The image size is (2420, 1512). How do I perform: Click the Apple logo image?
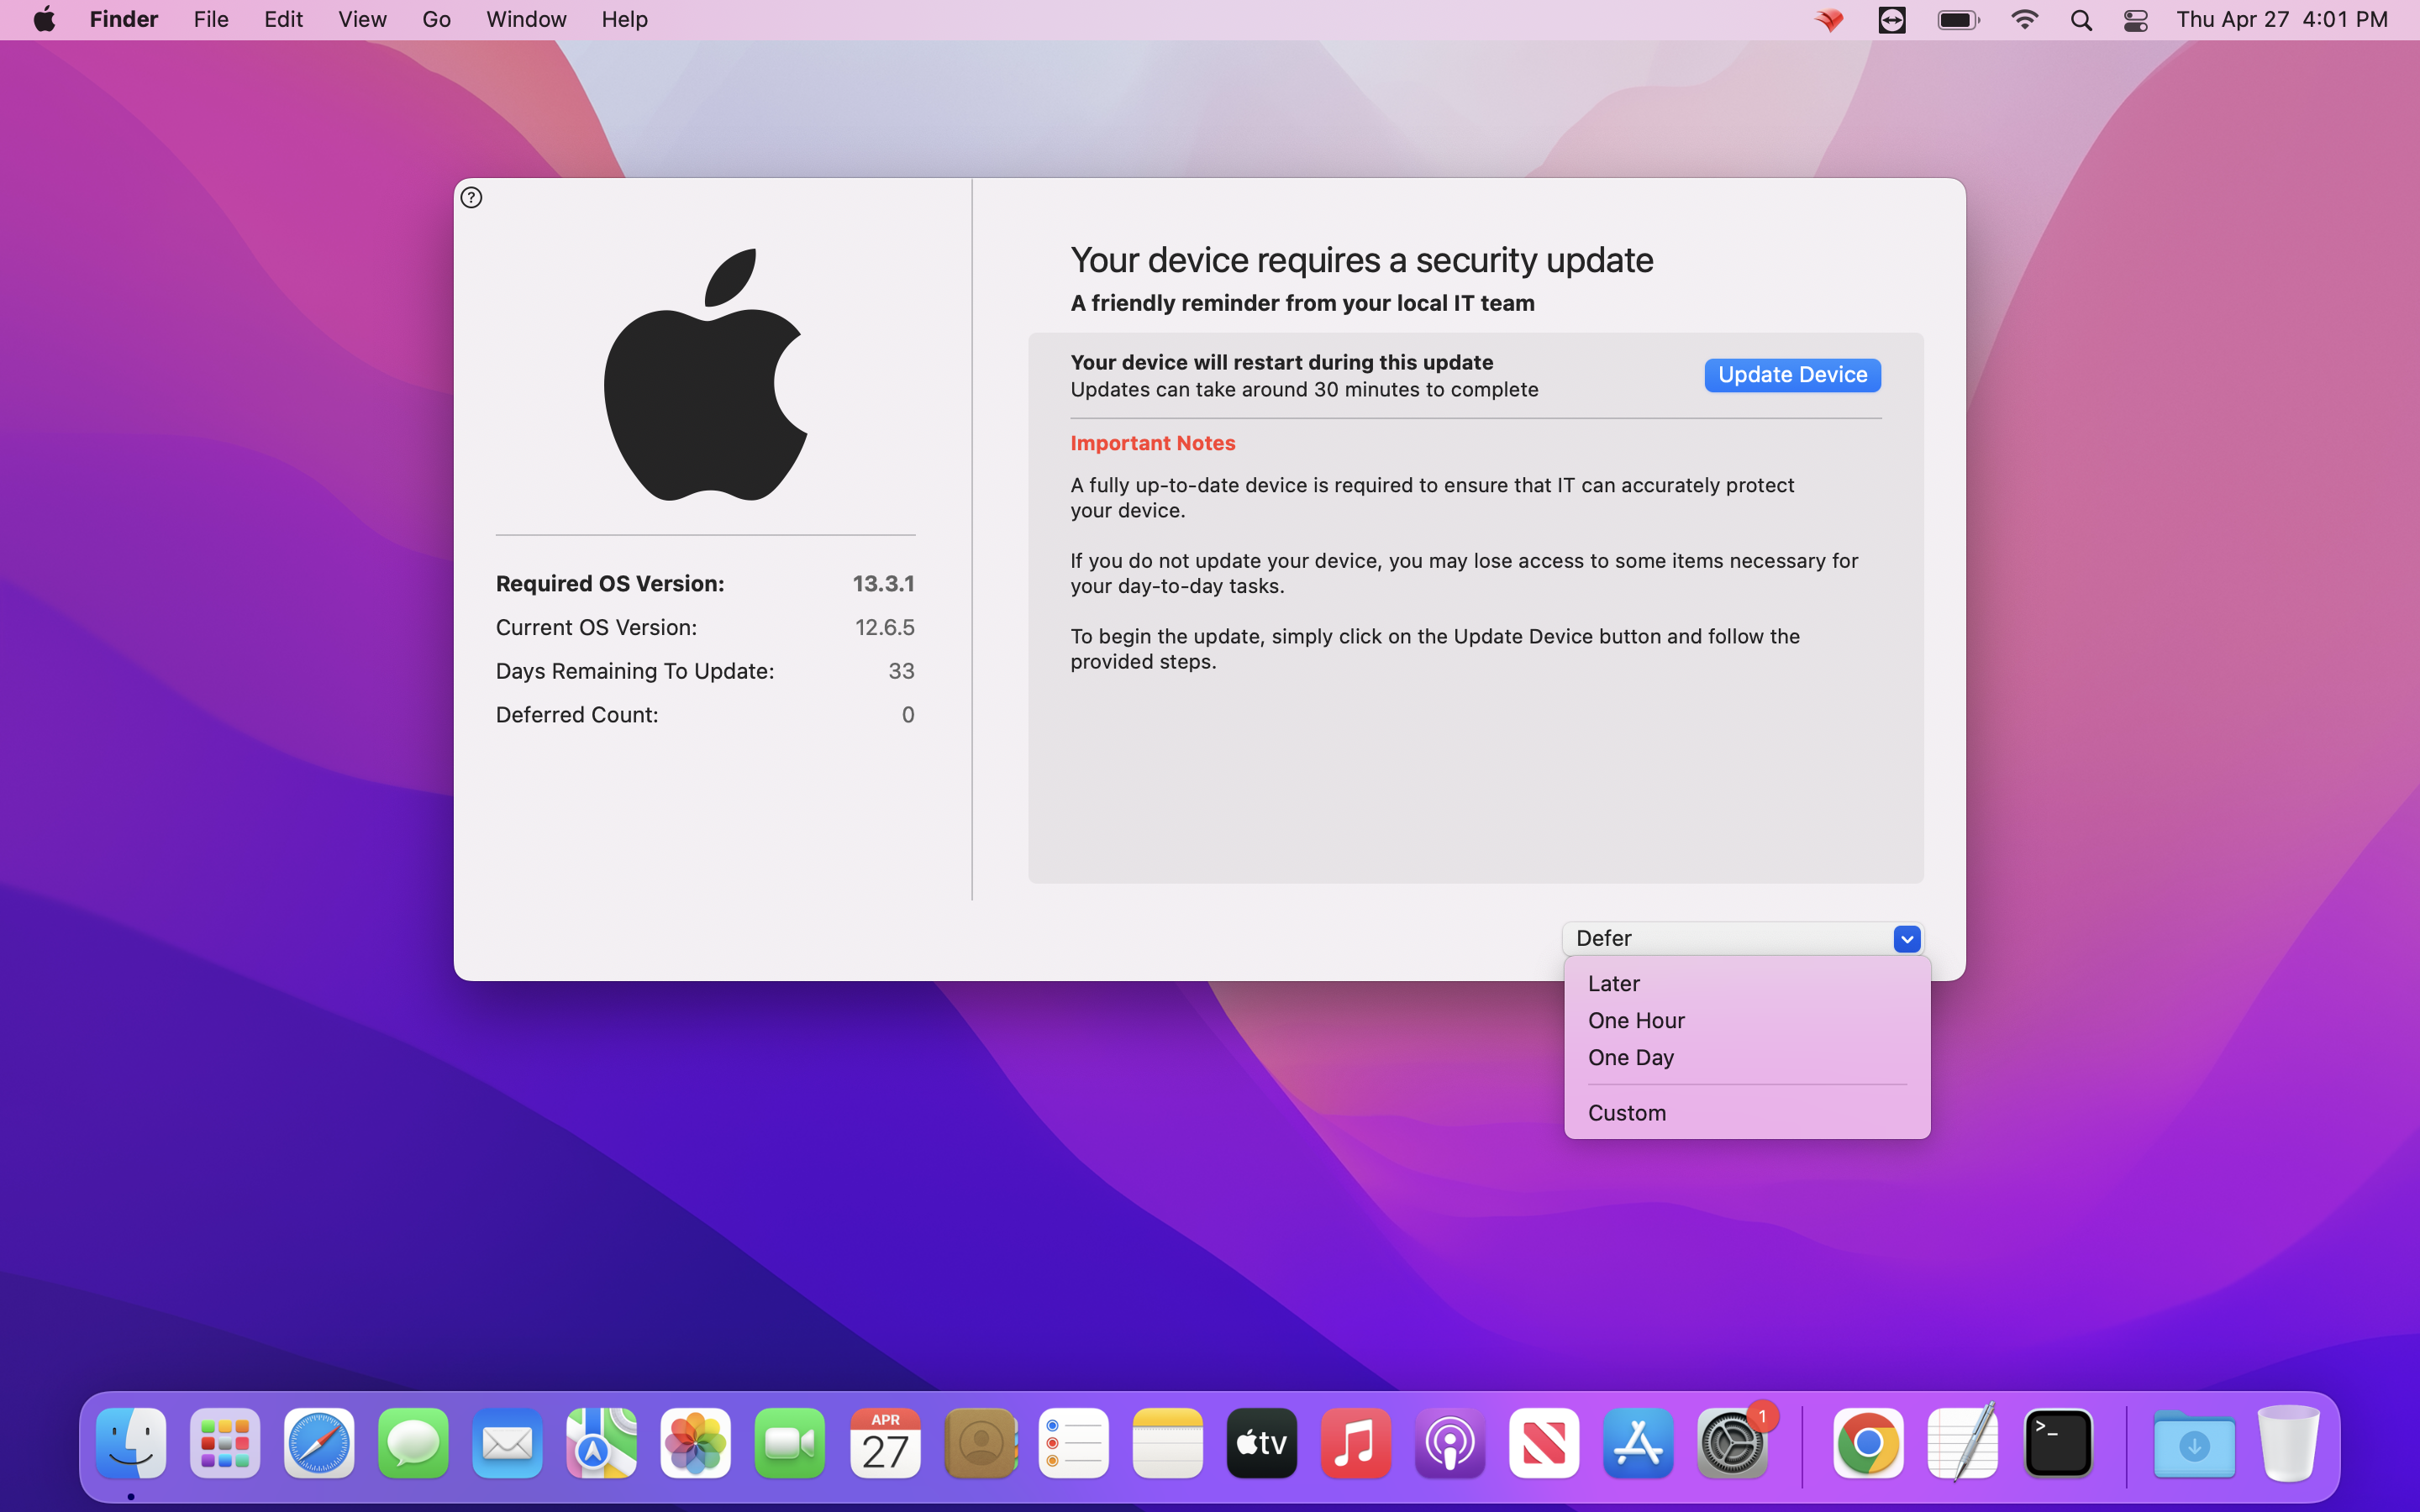tap(705, 375)
